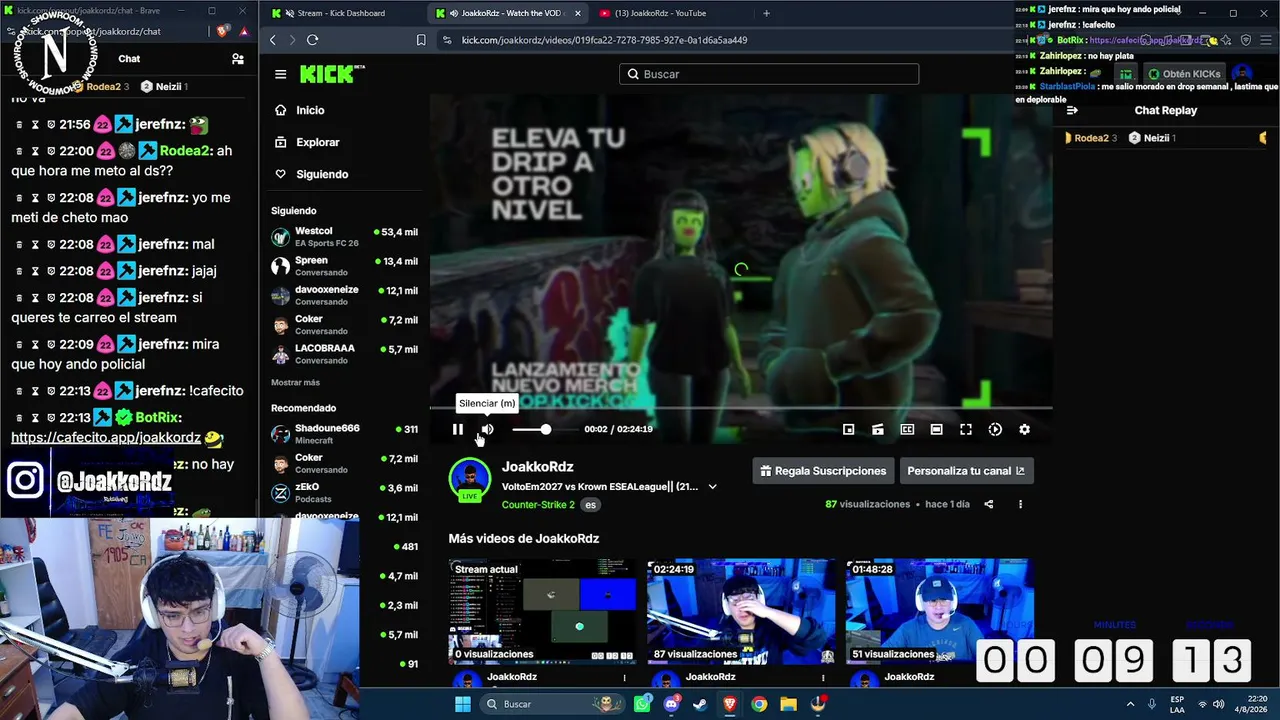Go back in the browser

click(x=273, y=40)
